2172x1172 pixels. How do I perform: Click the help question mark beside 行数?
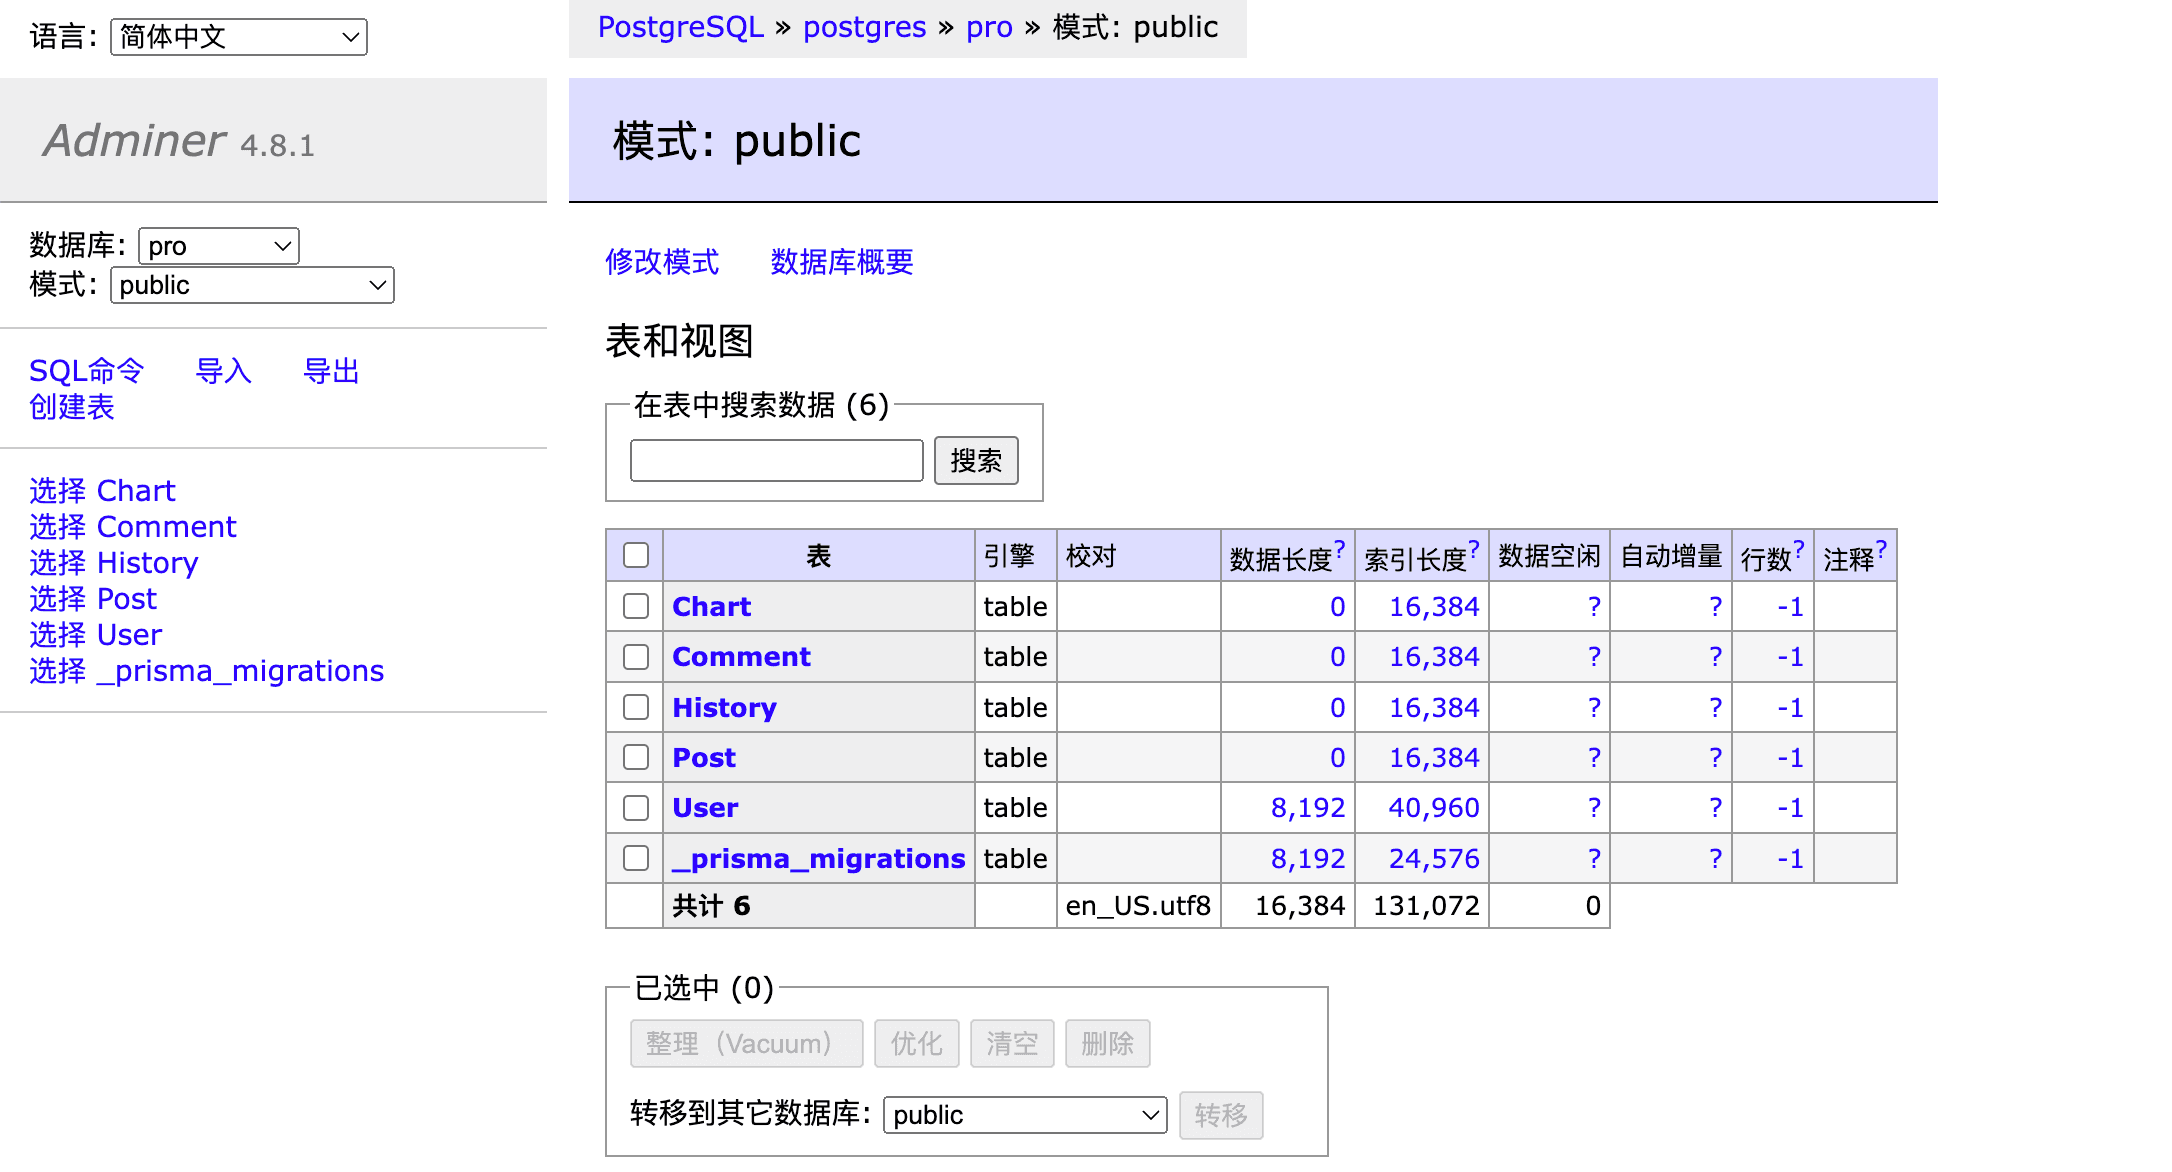[1799, 547]
